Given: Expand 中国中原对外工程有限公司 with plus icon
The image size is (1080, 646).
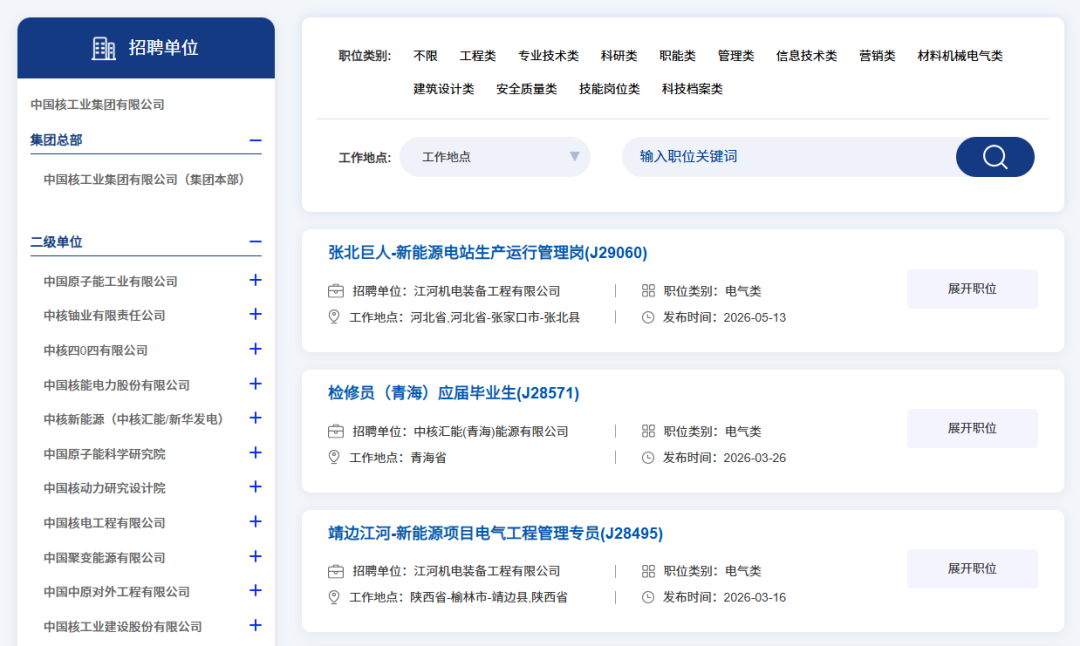Looking at the screenshot, I should [255, 590].
